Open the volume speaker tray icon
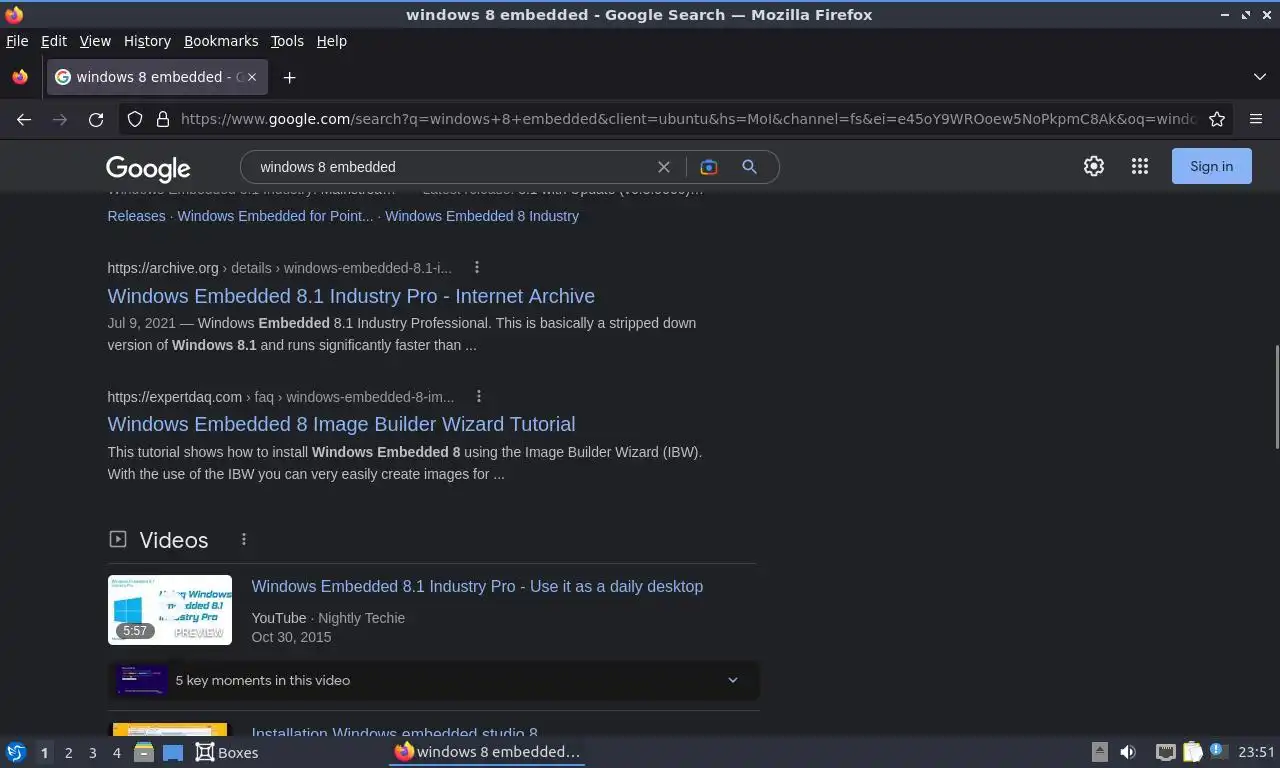This screenshot has width=1280, height=768. [1128, 752]
